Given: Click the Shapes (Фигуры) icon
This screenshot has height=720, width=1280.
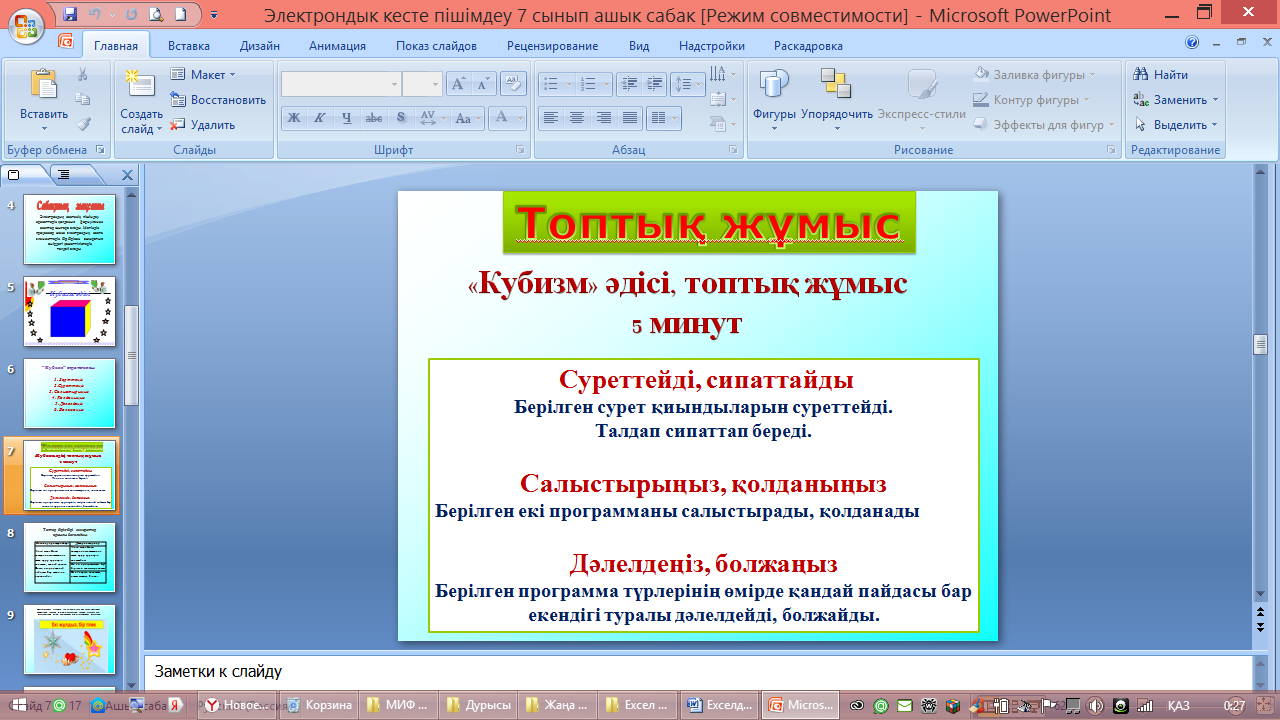Looking at the screenshot, I should click(774, 87).
